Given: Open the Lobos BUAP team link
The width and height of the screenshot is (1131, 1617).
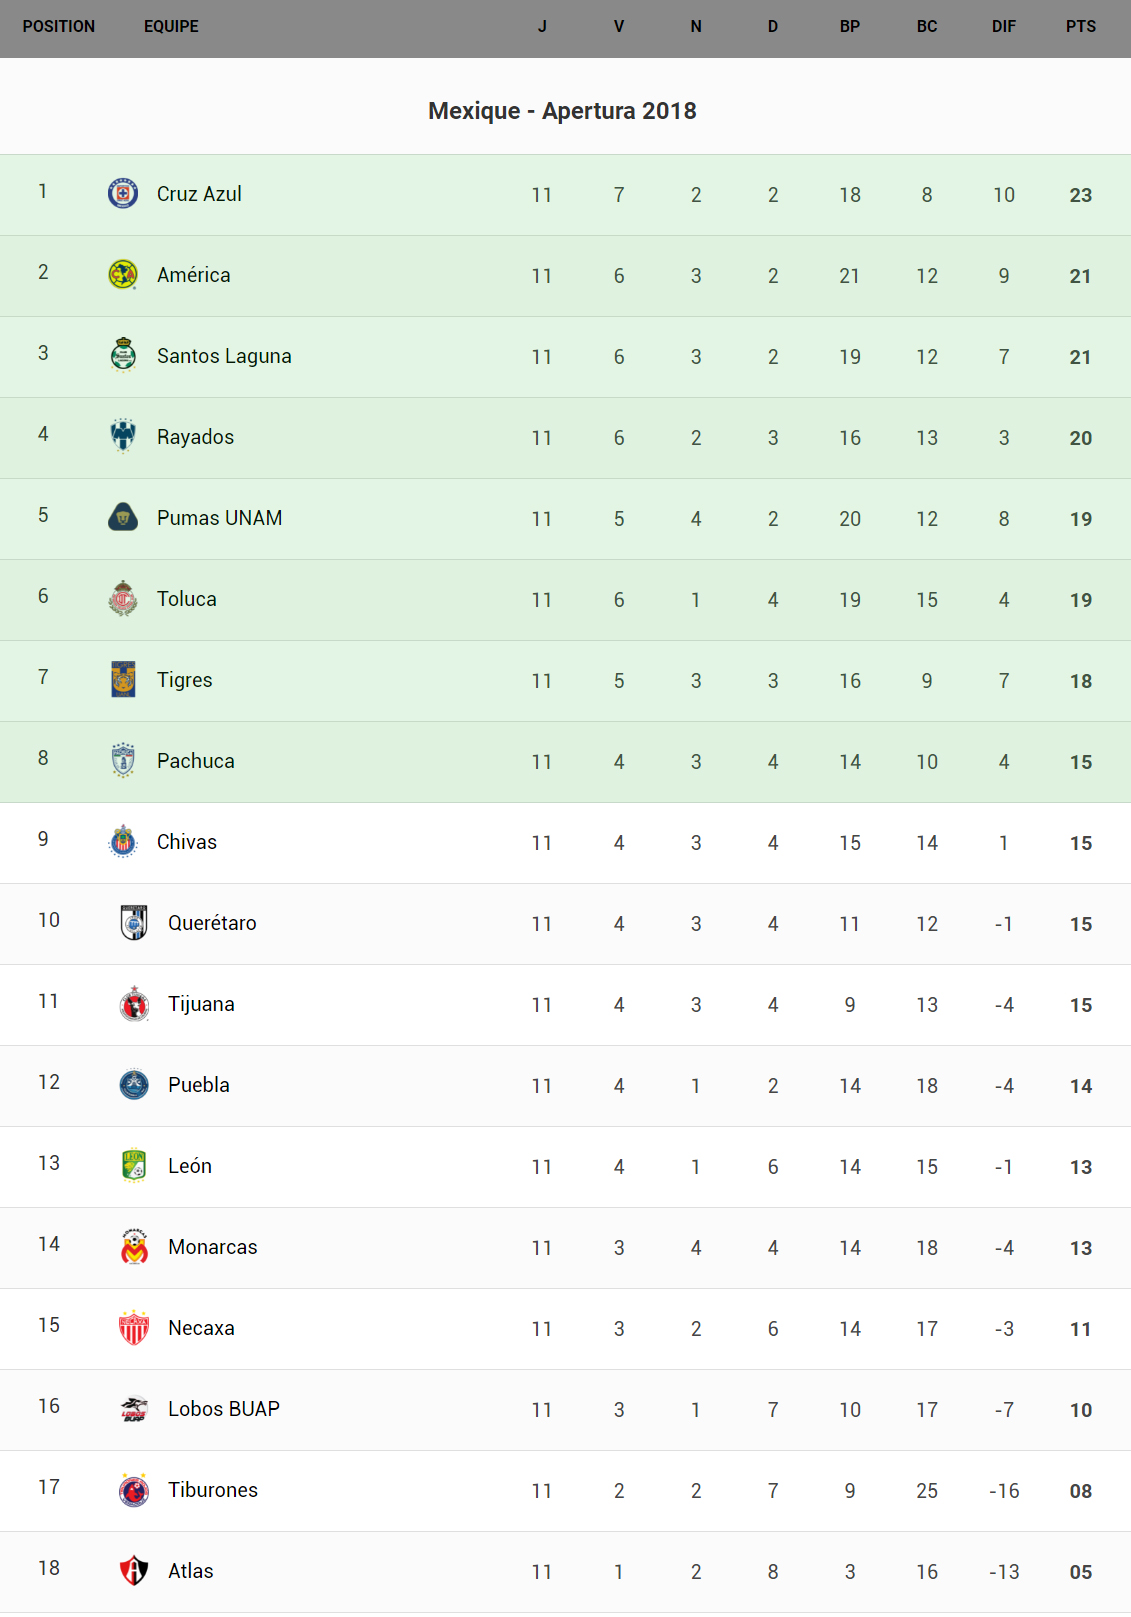Looking at the screenshot, I should coord(224,1409).
